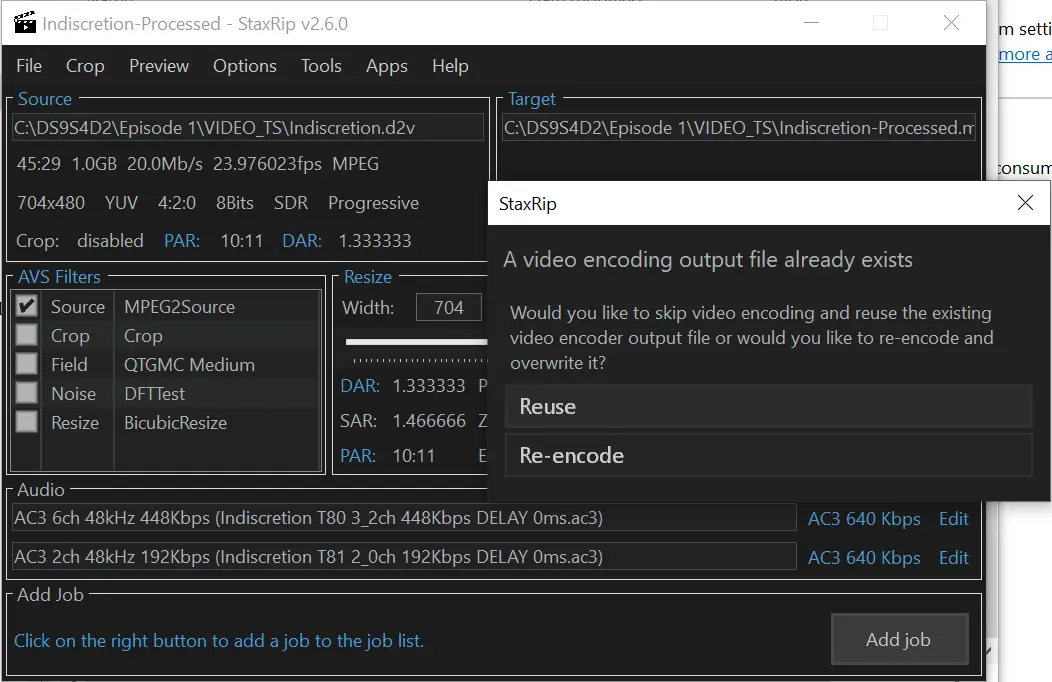
Task: Uncheck the Source MPEG2Source filter checkbox
Action: (27, 306)
